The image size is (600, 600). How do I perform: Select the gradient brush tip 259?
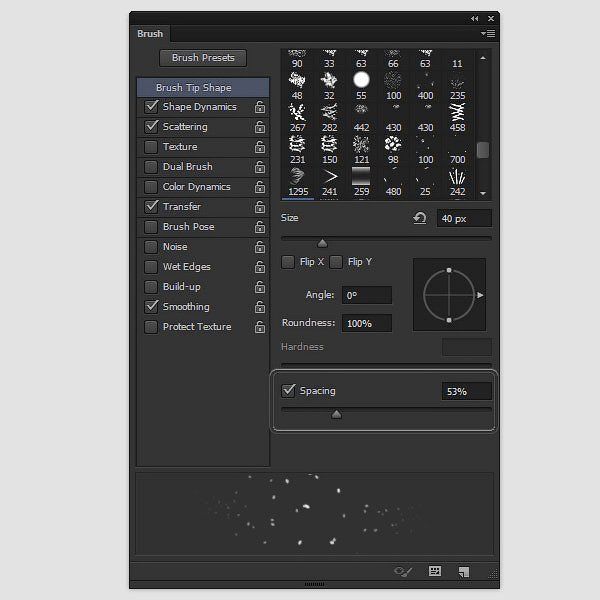361,182
